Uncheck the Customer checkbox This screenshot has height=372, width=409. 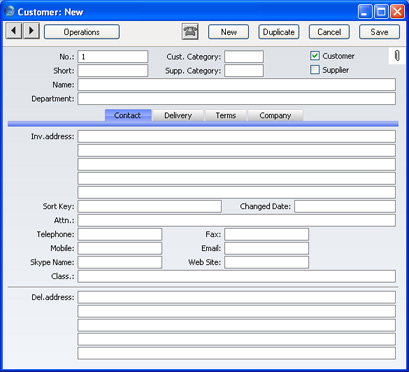pyautogui.click(x=315, y=56)
